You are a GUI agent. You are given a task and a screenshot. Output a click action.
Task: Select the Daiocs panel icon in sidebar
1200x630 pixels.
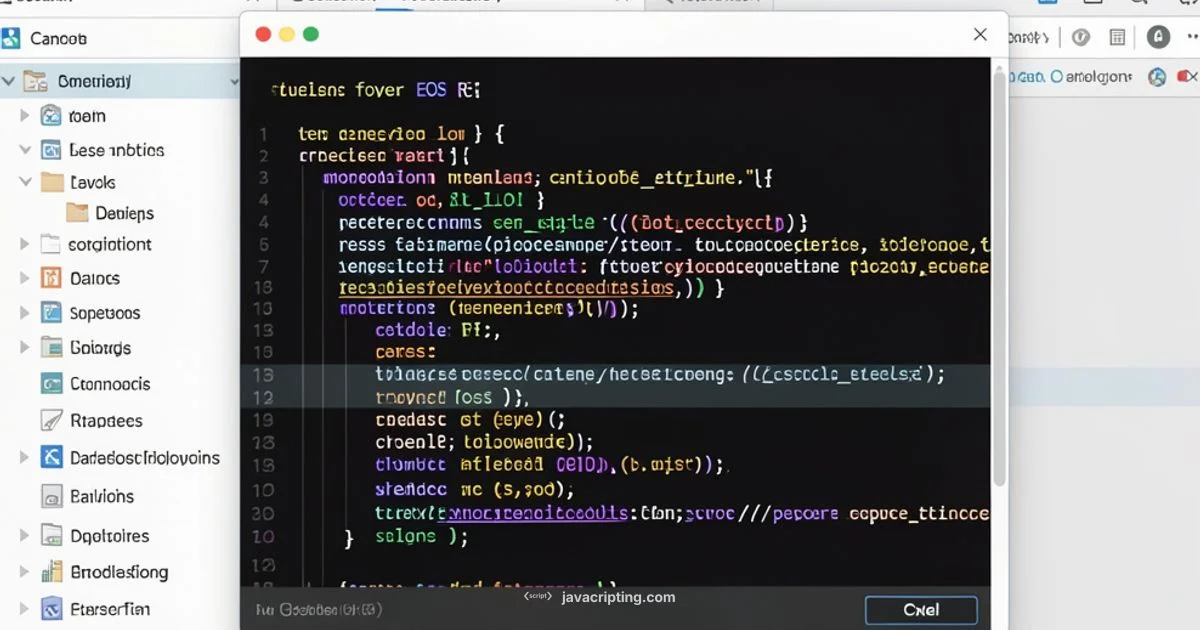pos(50,278)
